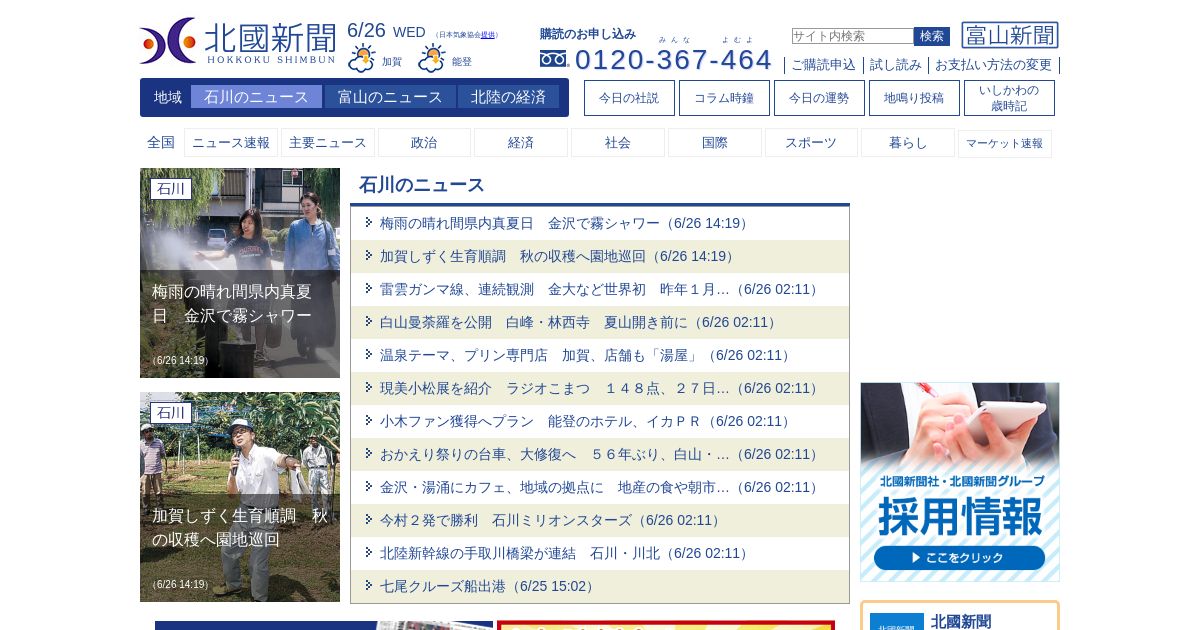Go to 社会 category
The height and width of the screenshot is (630, 1200).
pyautogui.click(x=618, y=143)
